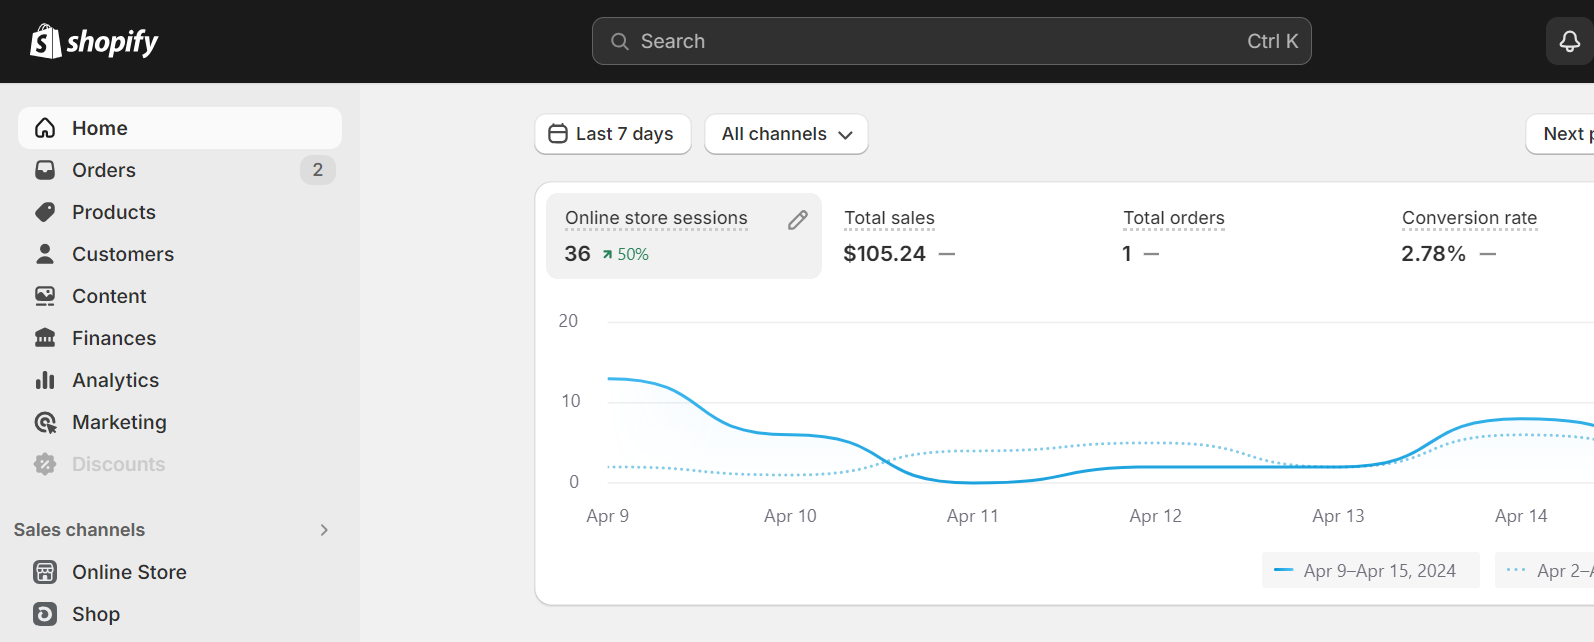The image size is (1594, 642).
Task: Click the search field
Action: 950,41
